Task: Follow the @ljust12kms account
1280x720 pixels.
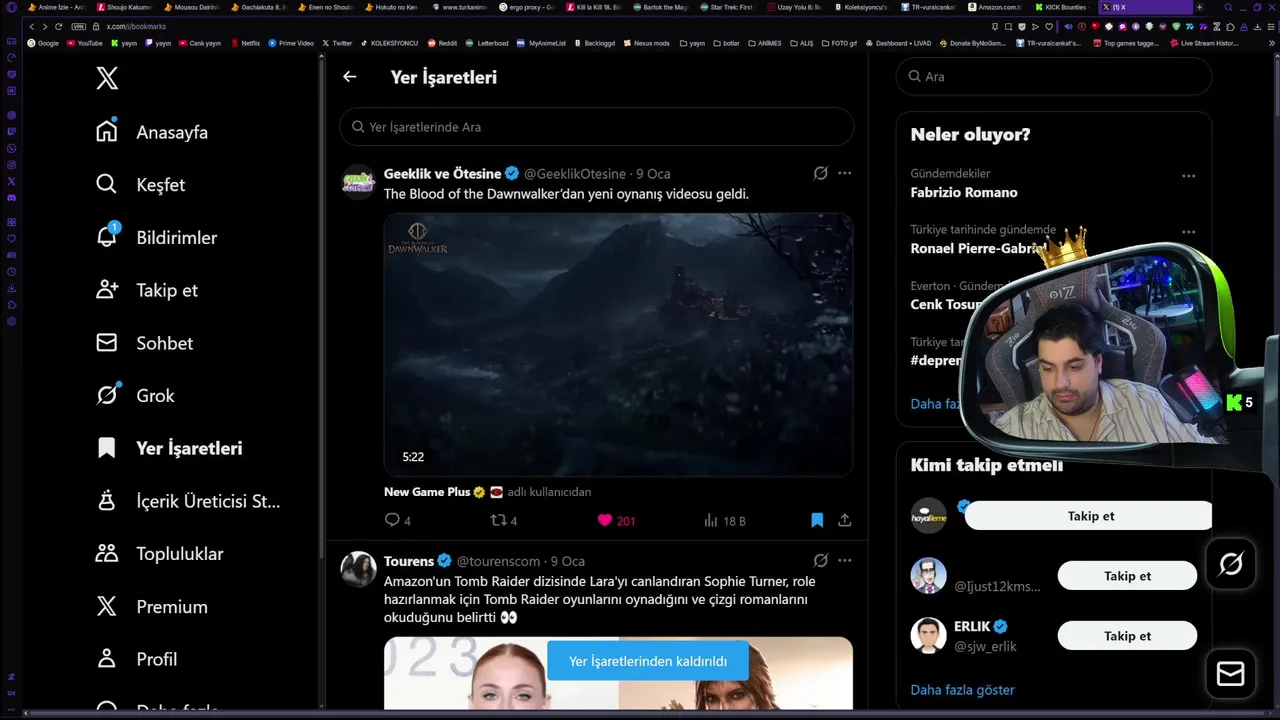Action: point(1127,576)
